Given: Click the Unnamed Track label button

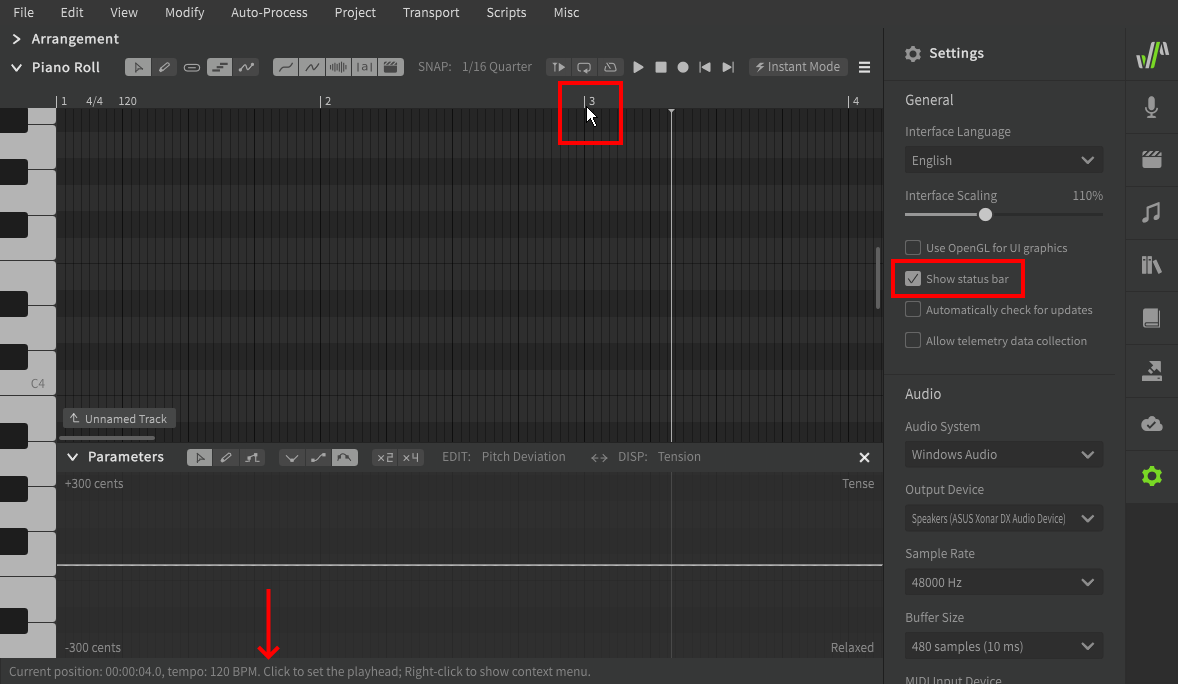Looking at the screenshot, I should [x=119, y=419].
